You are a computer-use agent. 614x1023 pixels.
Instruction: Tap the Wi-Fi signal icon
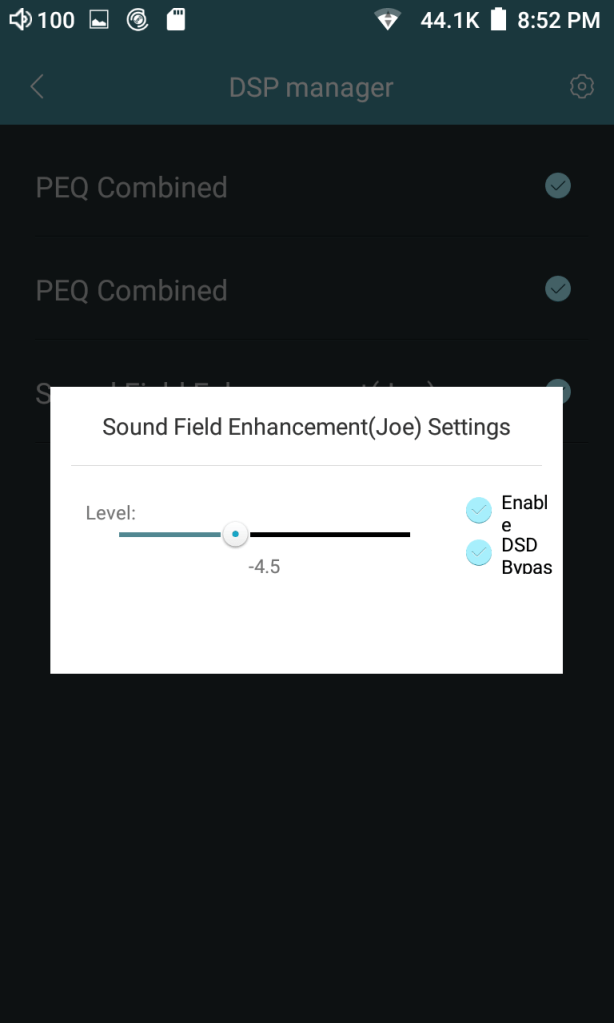click(387, 19)
